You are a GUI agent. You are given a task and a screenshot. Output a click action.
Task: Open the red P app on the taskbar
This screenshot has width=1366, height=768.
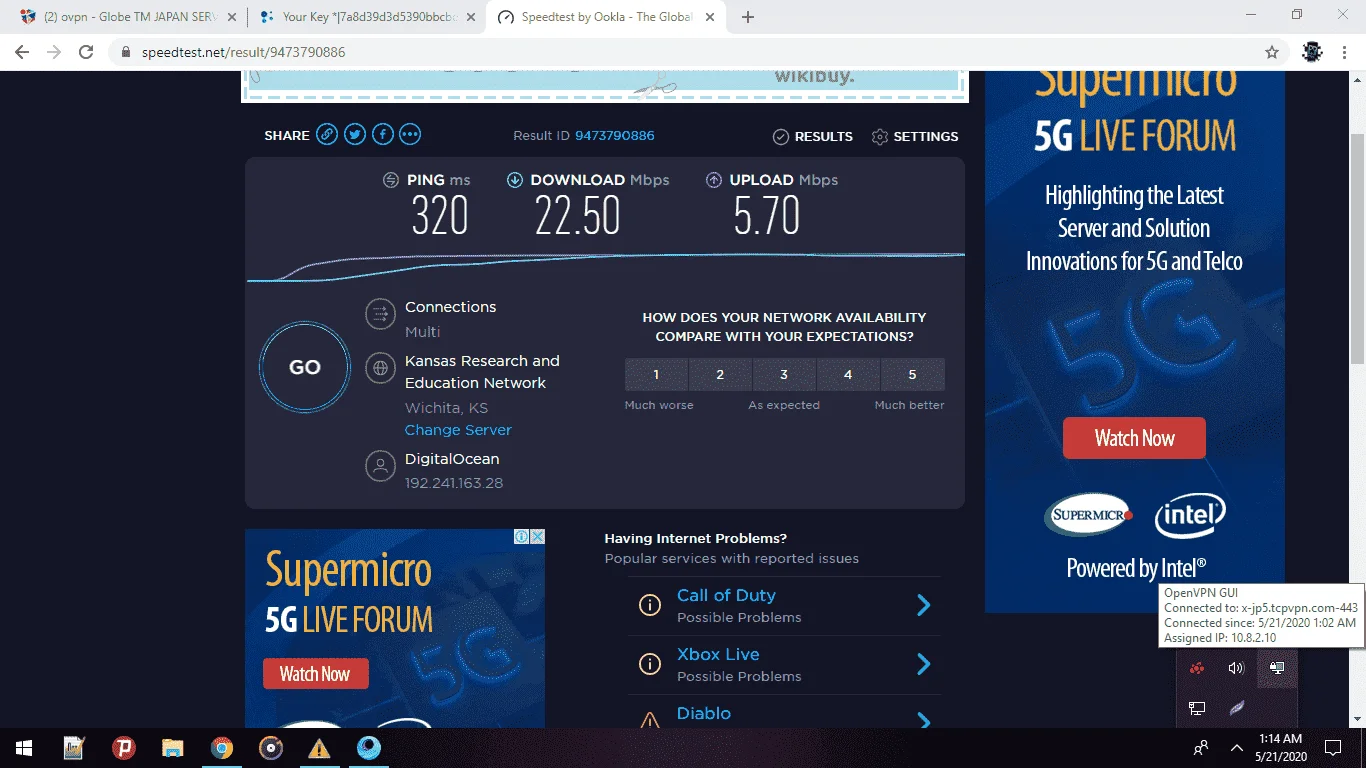[124, 748]
